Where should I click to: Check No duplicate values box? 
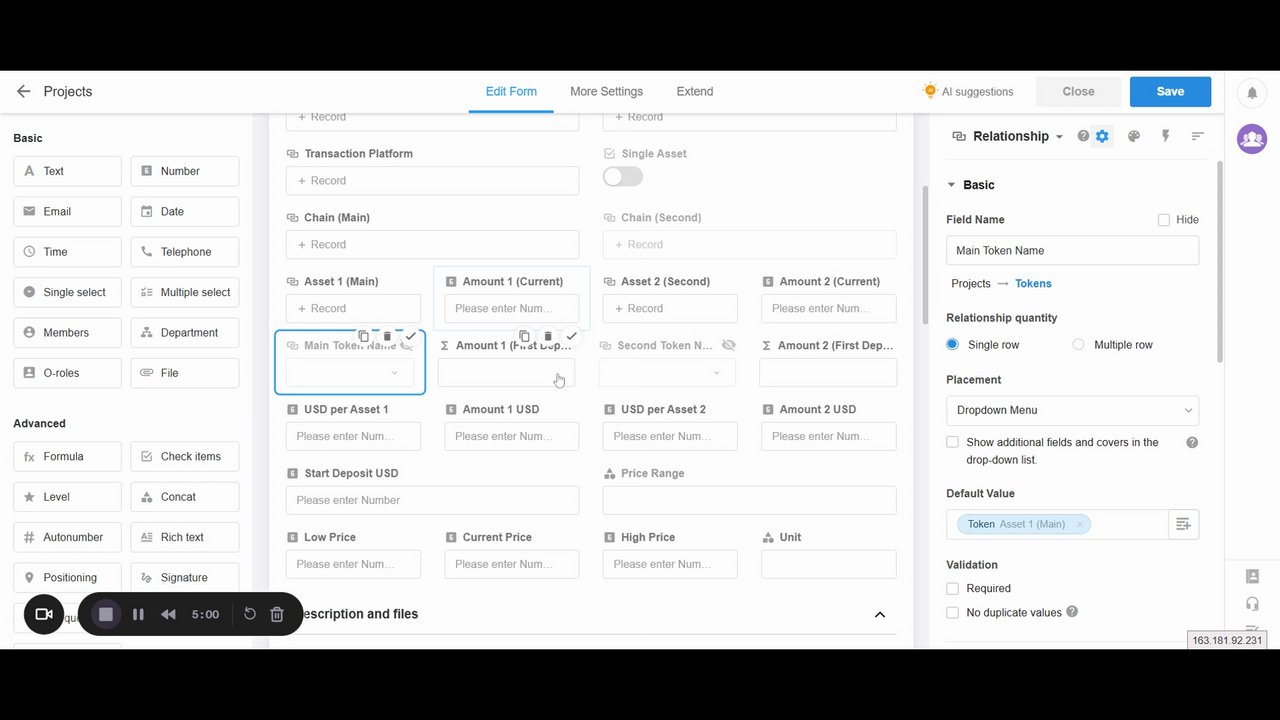click(x=952, y=612)
